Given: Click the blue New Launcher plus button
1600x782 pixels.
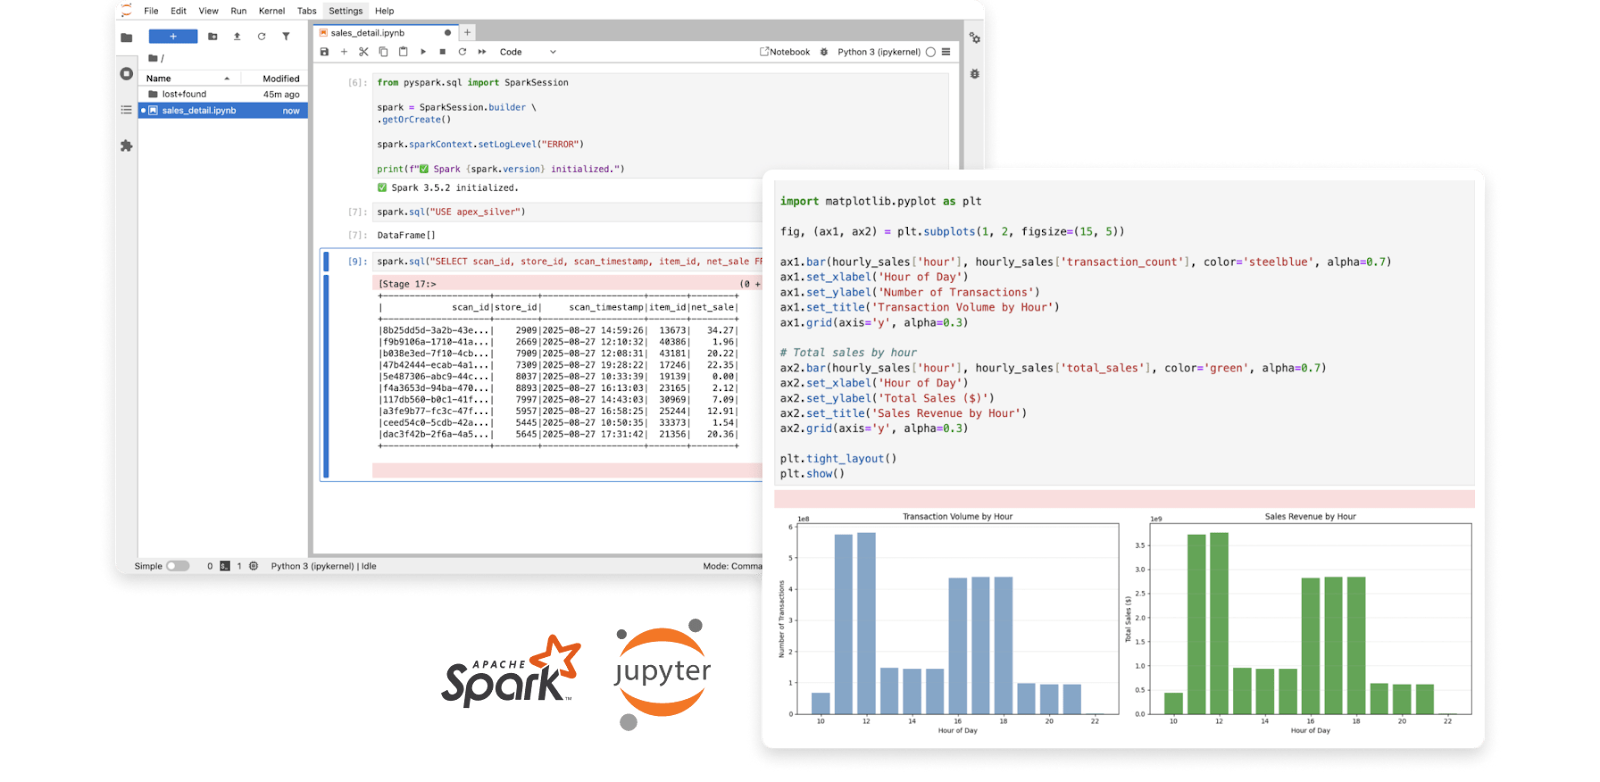Looking at the screenshot, I should point(173,37).
